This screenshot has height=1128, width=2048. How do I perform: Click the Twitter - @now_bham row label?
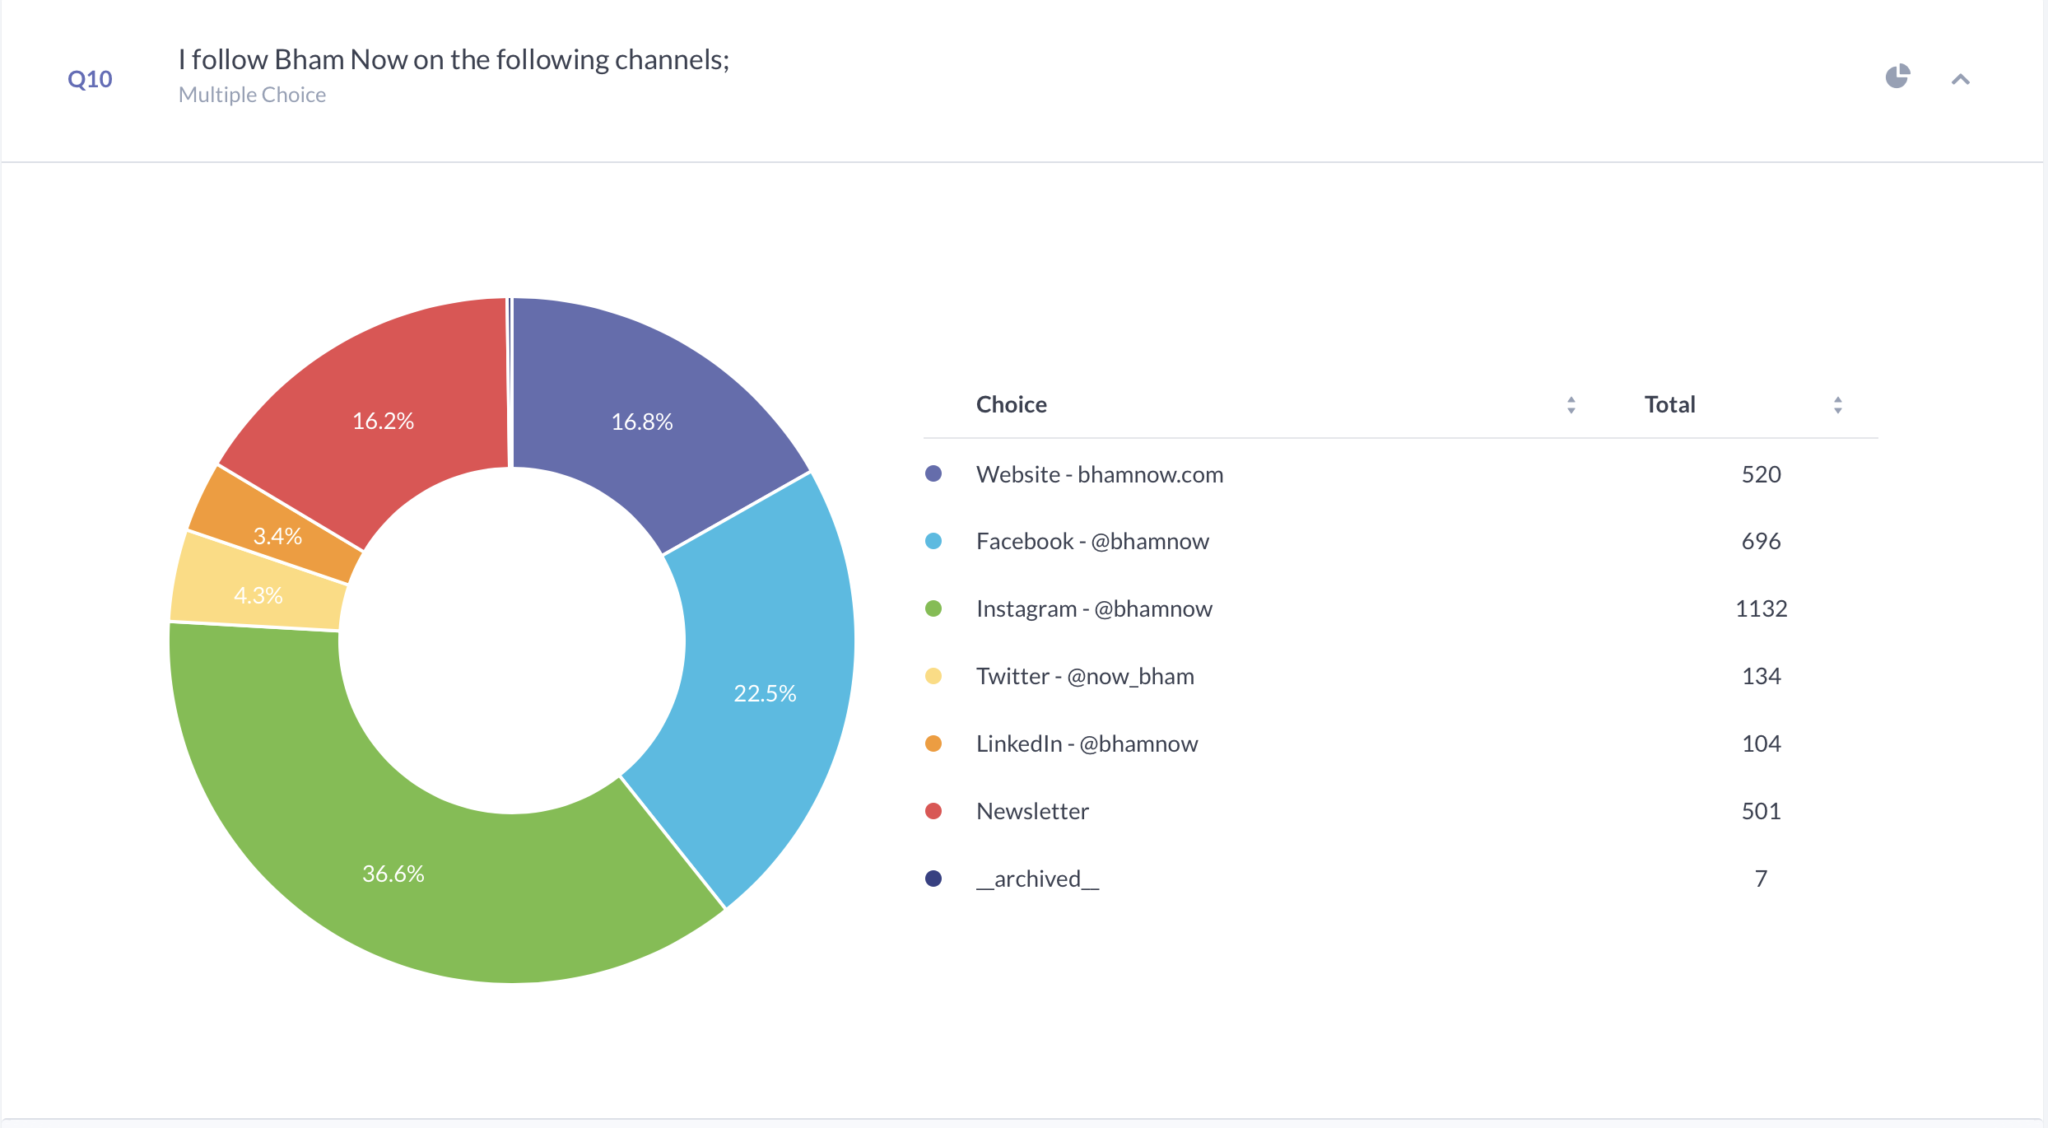[1085, 676]
